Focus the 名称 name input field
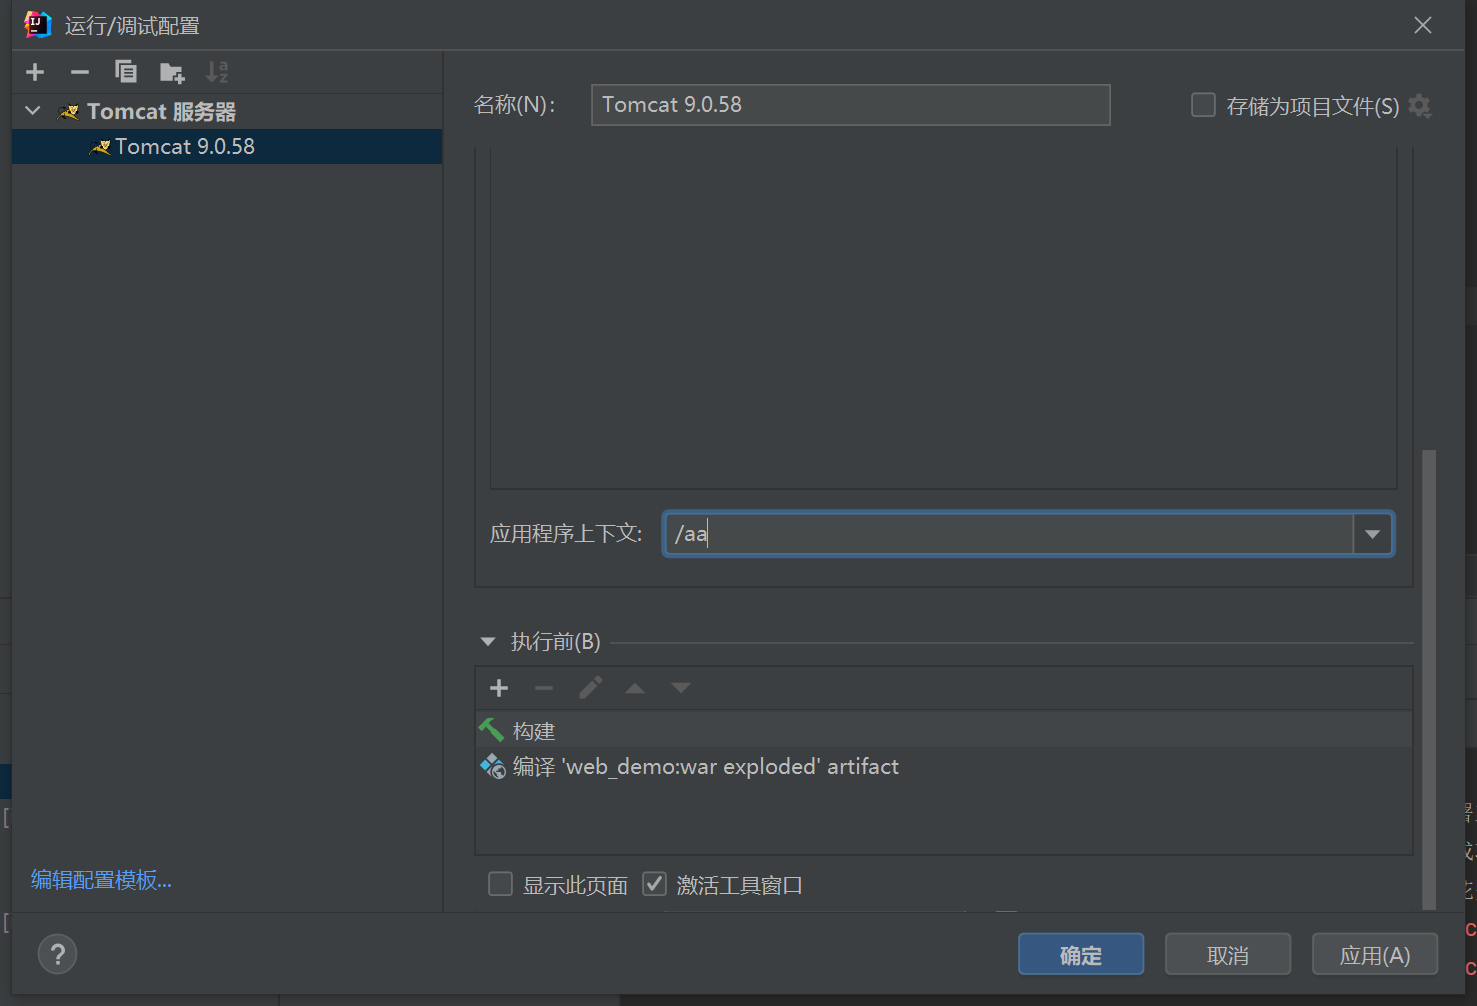1477x1006 pixels. [x=850, y=105]
